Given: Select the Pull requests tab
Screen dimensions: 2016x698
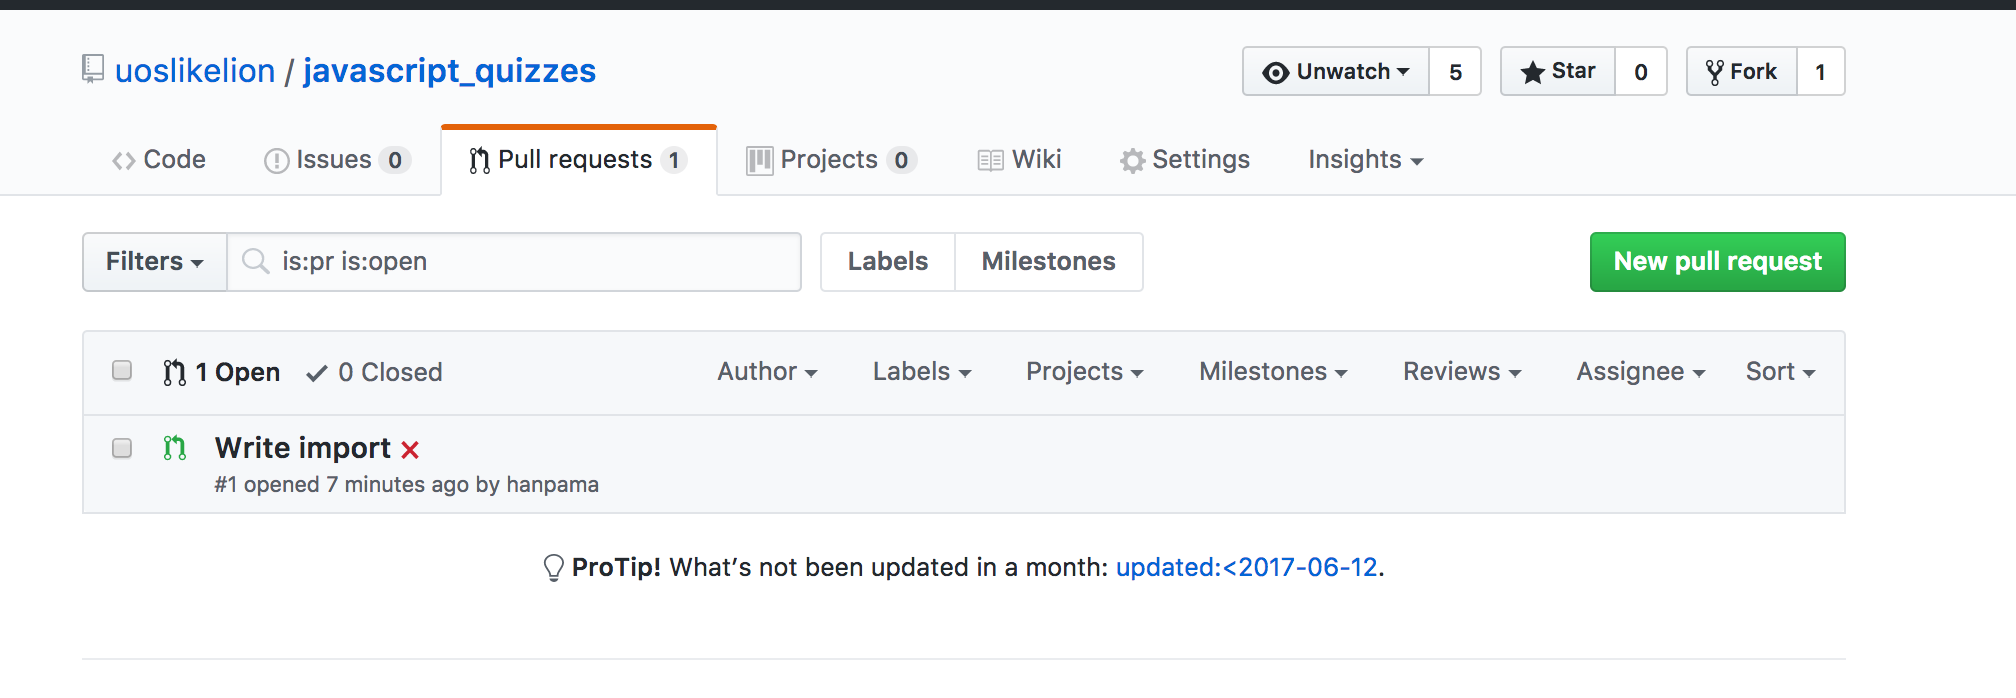Looking at the screenshot, I should pos(579,160).
